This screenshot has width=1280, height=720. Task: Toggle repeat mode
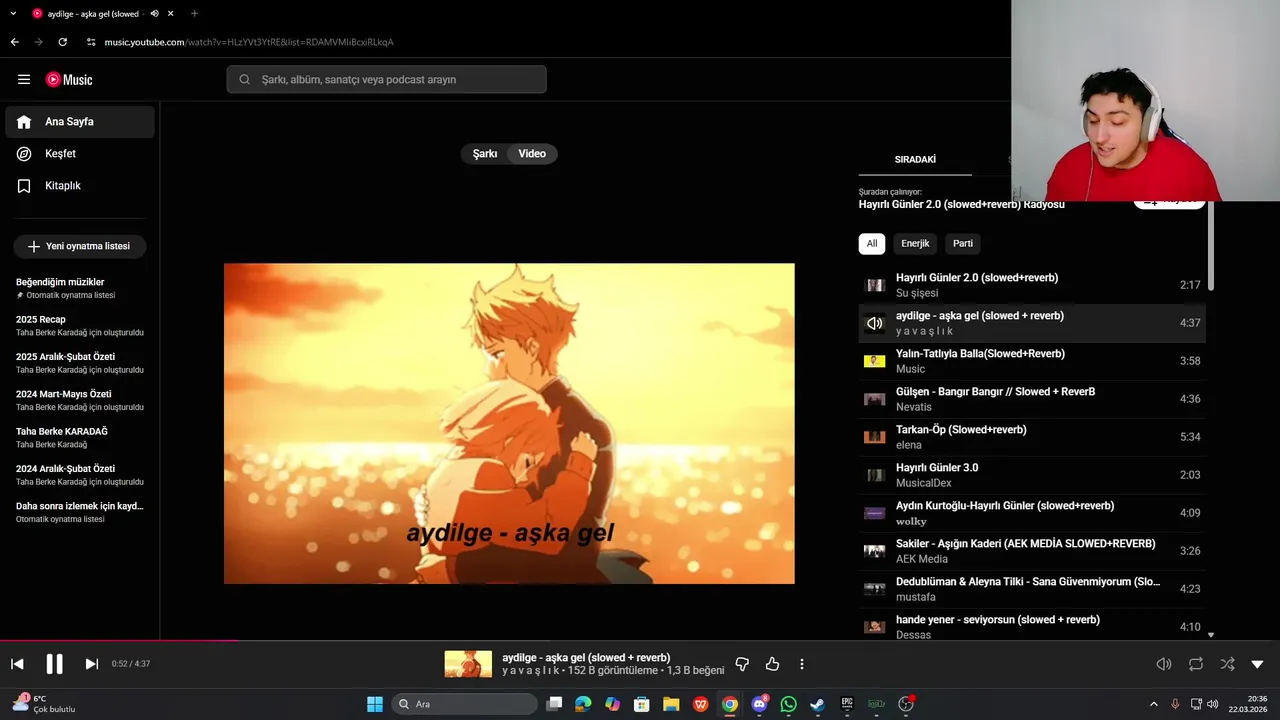tap(1196, 664)
